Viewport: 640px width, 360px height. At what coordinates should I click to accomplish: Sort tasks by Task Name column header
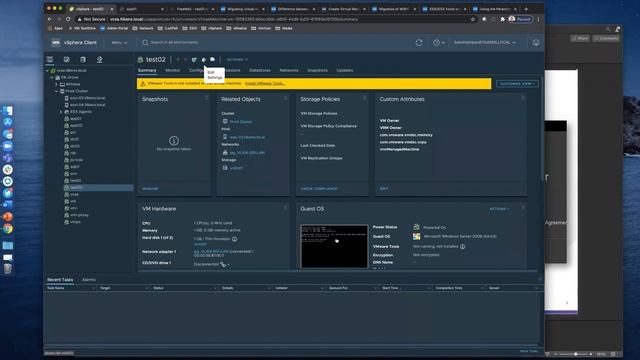coord(56,288)
